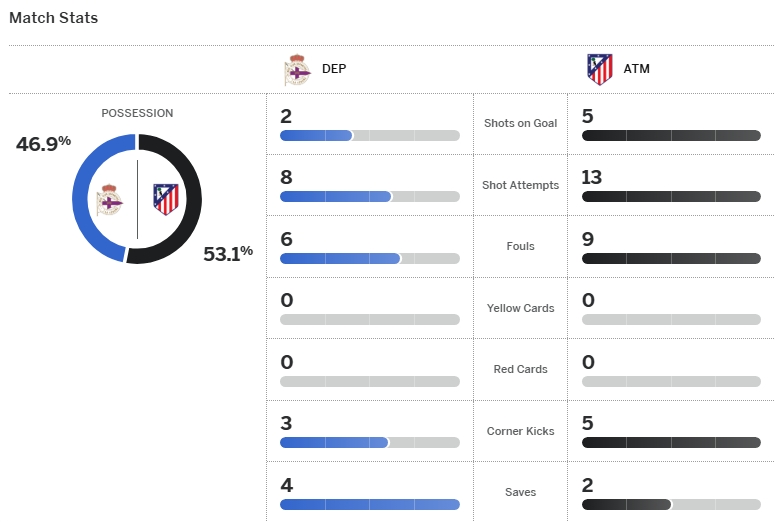The width and height of the screenshot is (782, 522).
Task: Click the 53.1% possession value
Action: pyautogui.click(x=228, y=254)
